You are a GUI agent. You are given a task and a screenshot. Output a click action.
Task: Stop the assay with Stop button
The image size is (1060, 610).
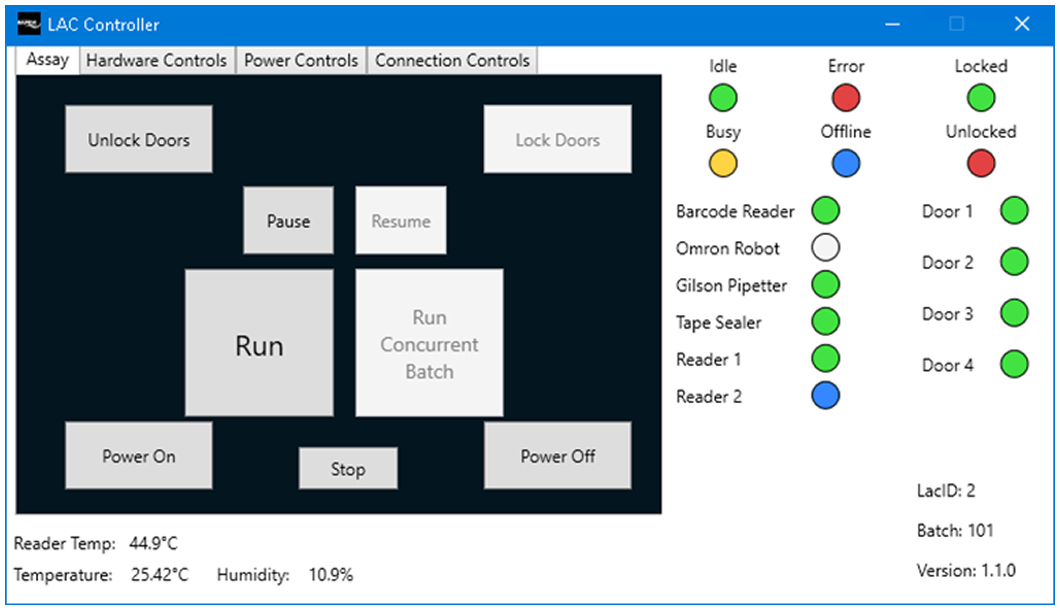tap(348, 469)
